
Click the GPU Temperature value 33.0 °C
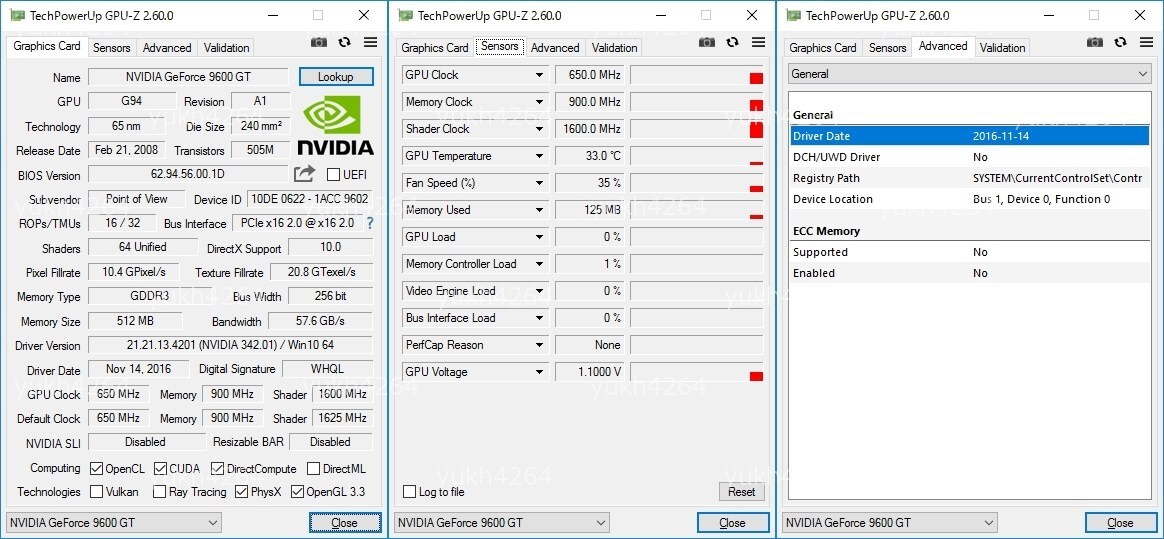(589, 156)
